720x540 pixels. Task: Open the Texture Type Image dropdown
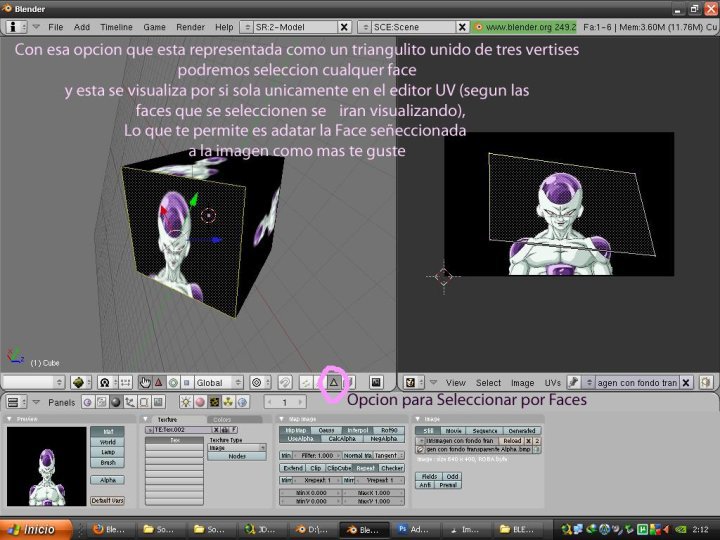[x=237, y=447]
